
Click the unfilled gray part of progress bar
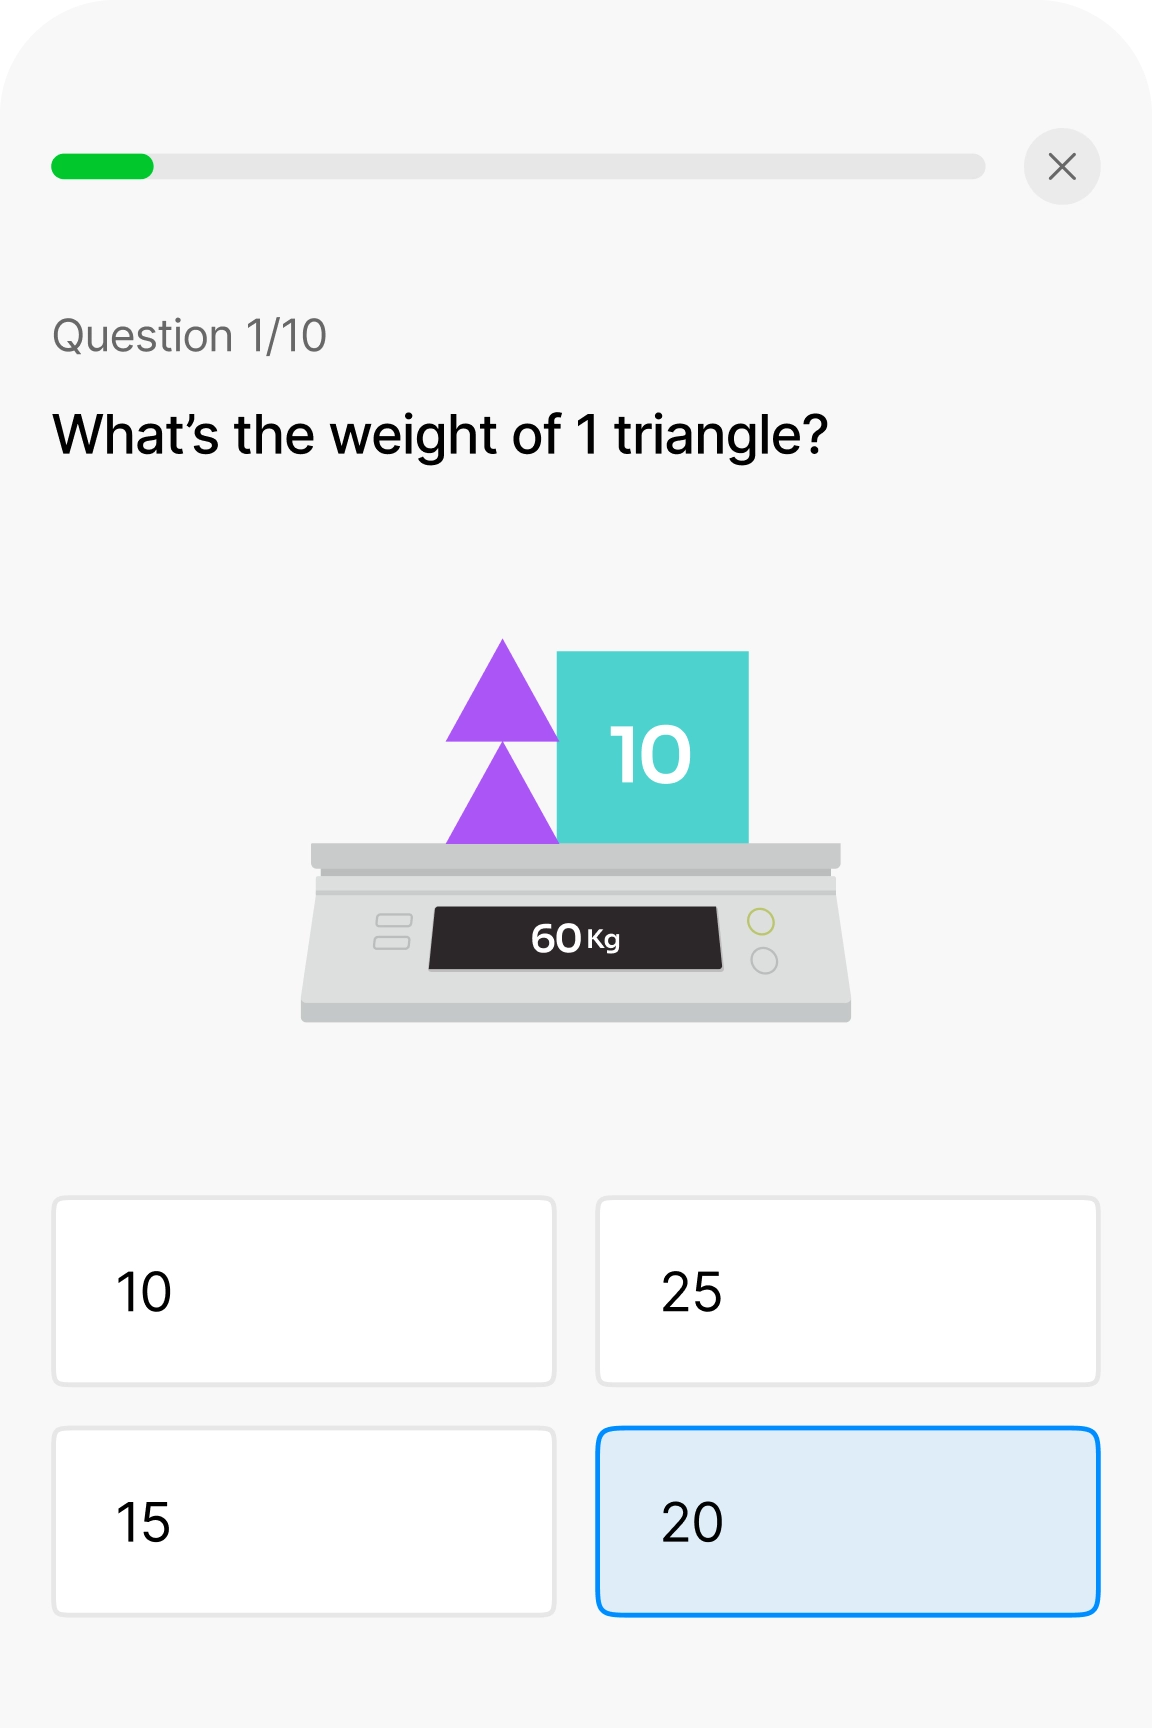pyautogui.click(x=568, y=166)
